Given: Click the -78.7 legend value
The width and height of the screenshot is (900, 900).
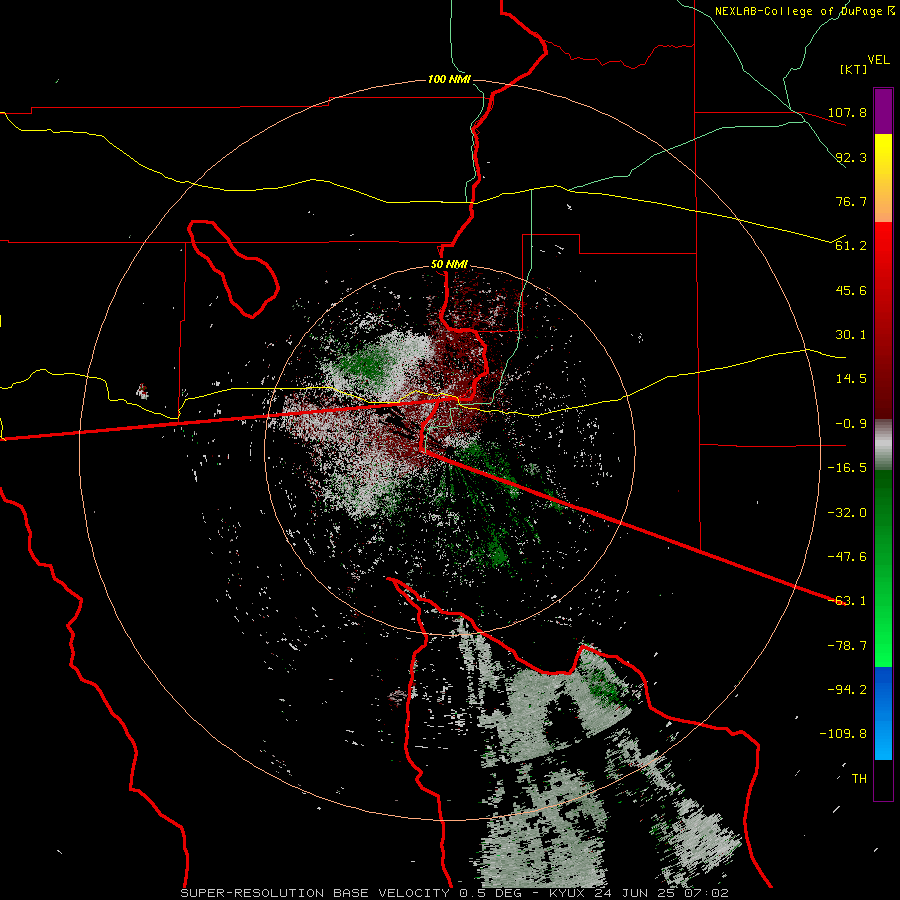Looking at the screenshot, I should pos(847,646).
